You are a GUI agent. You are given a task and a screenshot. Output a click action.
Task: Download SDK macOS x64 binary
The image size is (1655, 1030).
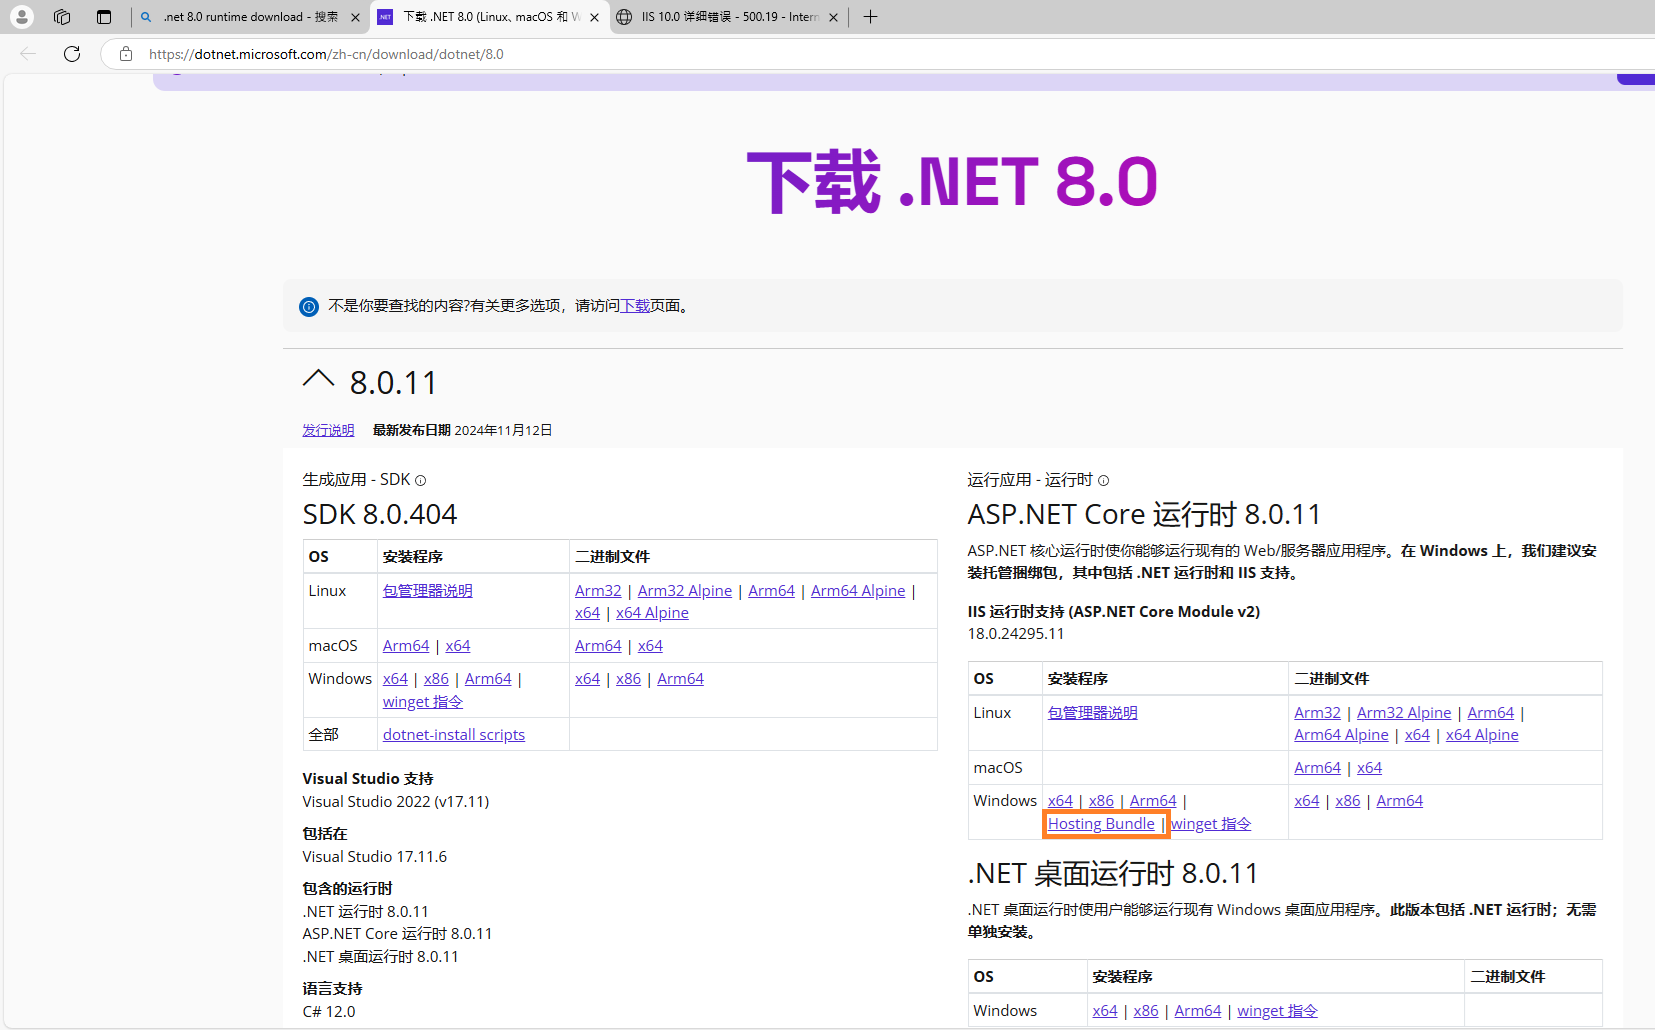(x=650, y=646)
